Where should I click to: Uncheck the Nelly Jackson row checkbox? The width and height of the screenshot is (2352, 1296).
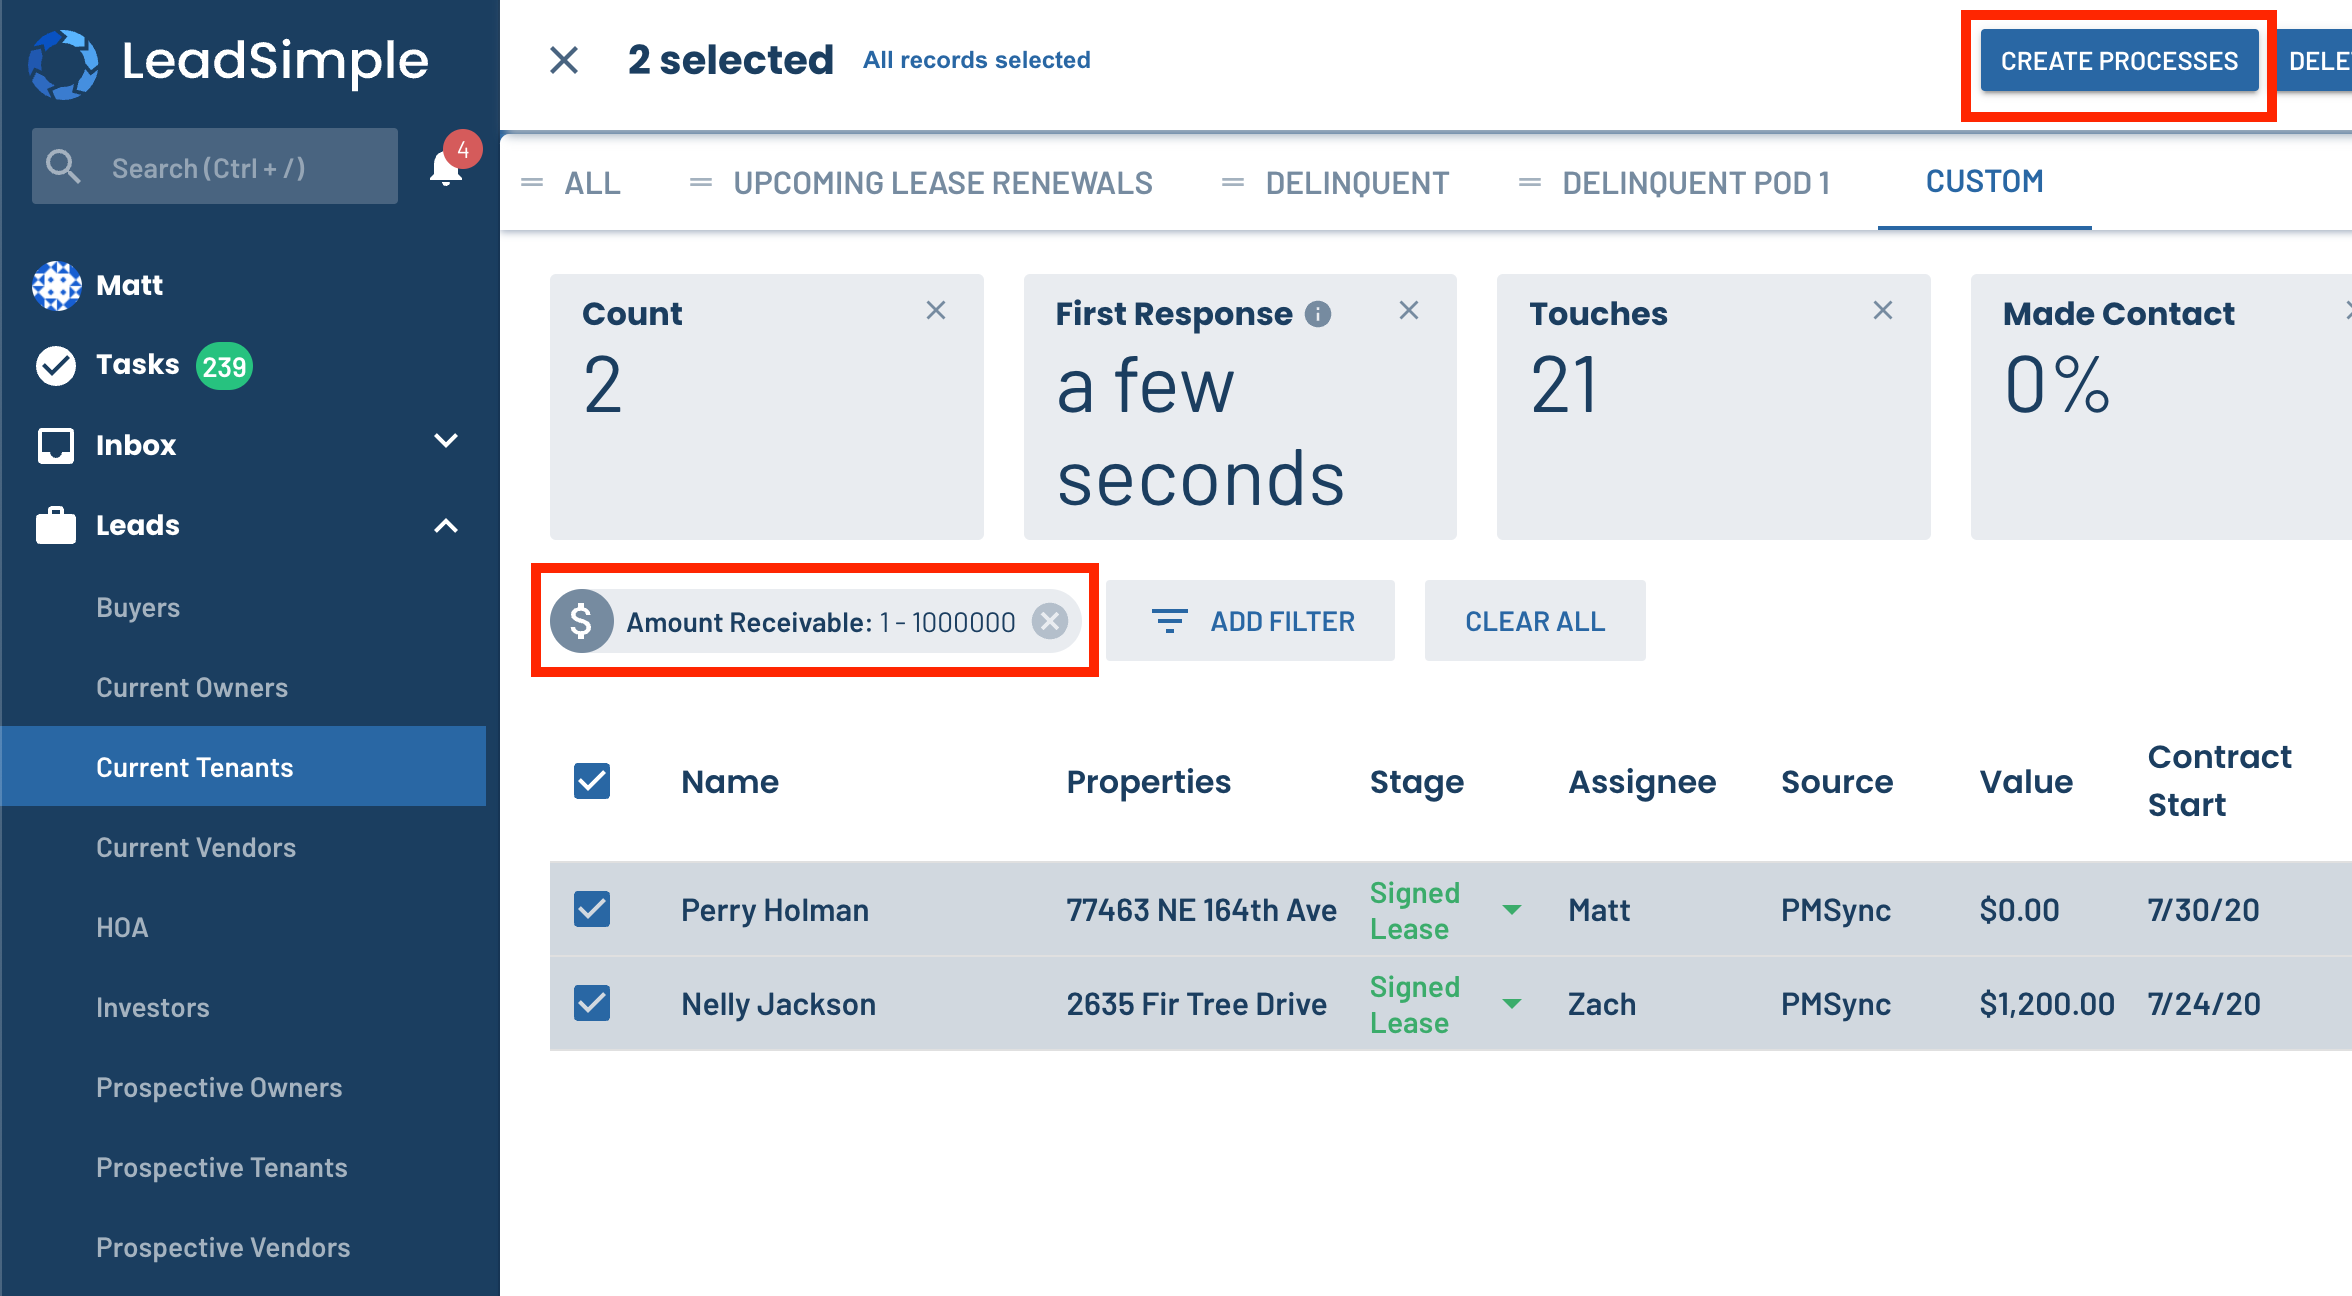592,1003
